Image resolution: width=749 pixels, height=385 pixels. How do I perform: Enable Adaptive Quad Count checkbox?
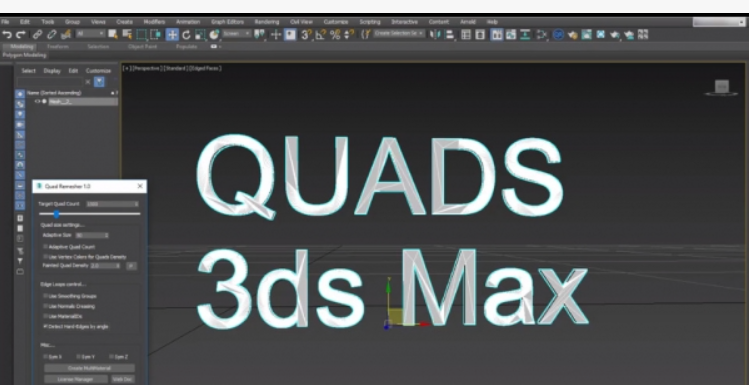pos(46,247)
